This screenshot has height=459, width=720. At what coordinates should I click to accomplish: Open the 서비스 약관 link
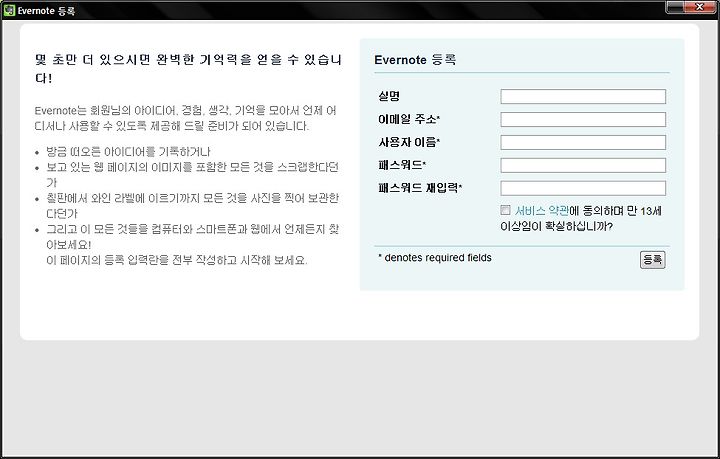541,211
